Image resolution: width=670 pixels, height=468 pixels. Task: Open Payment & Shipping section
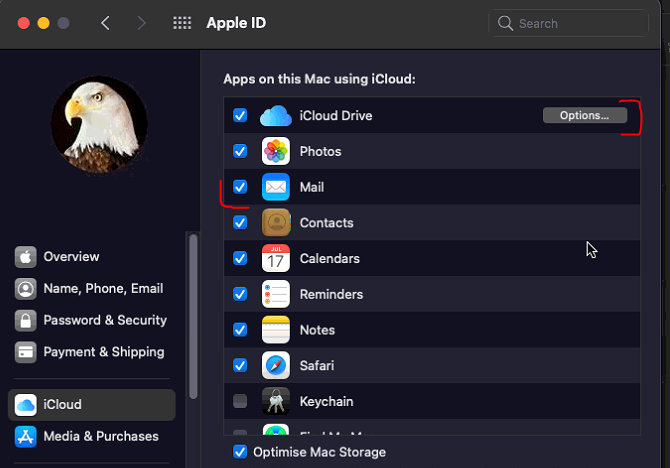pyautogui.click(x=91, y=352)
